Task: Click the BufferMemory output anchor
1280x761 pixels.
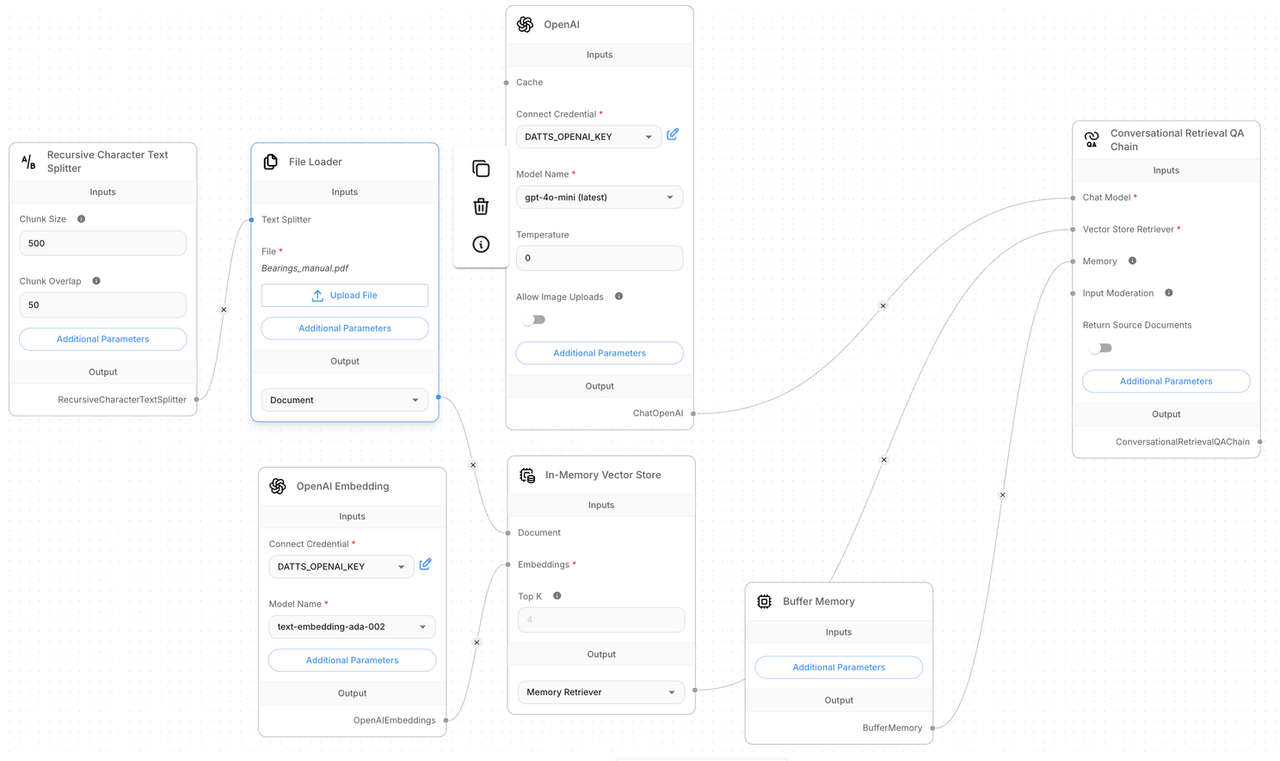Action: [932, 727]
